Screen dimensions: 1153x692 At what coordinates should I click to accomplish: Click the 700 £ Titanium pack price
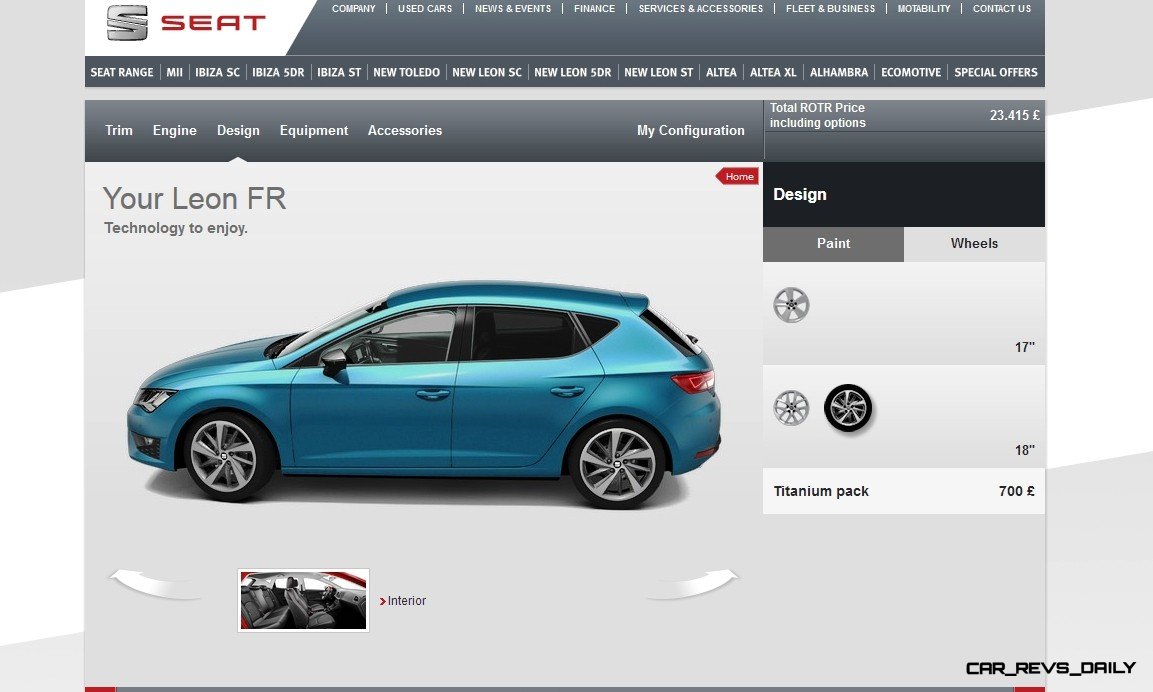pyautogui.click(x=1017, y=491)
